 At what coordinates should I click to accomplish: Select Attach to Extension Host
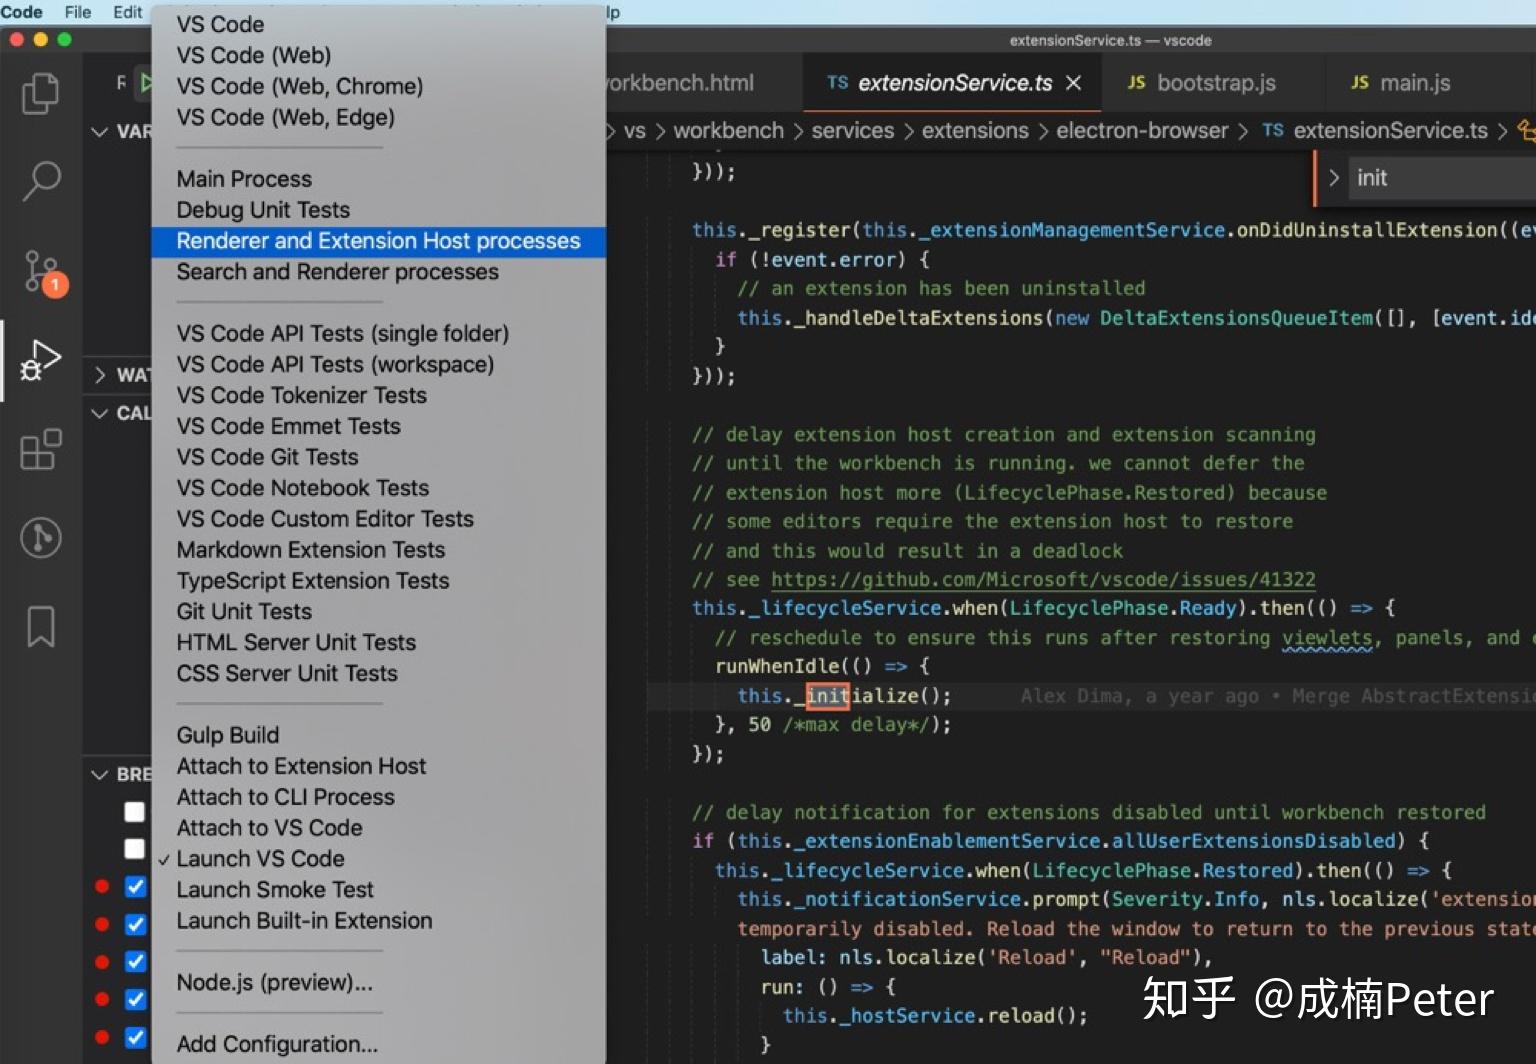[378, 766]
